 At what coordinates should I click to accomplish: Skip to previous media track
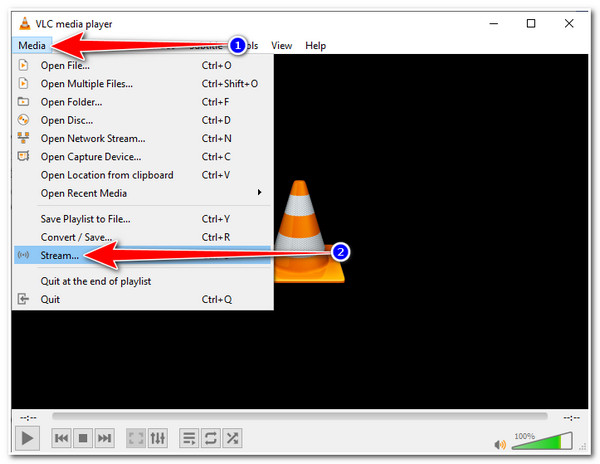point(61,438)
